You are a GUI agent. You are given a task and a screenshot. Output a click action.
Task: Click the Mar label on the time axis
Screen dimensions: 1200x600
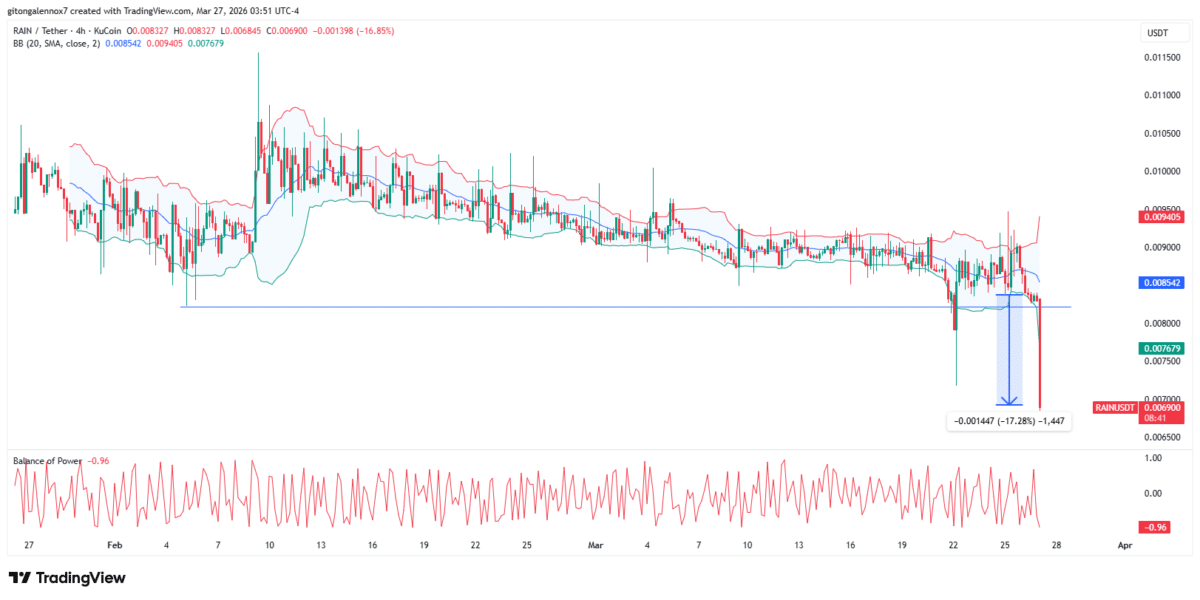595,545
